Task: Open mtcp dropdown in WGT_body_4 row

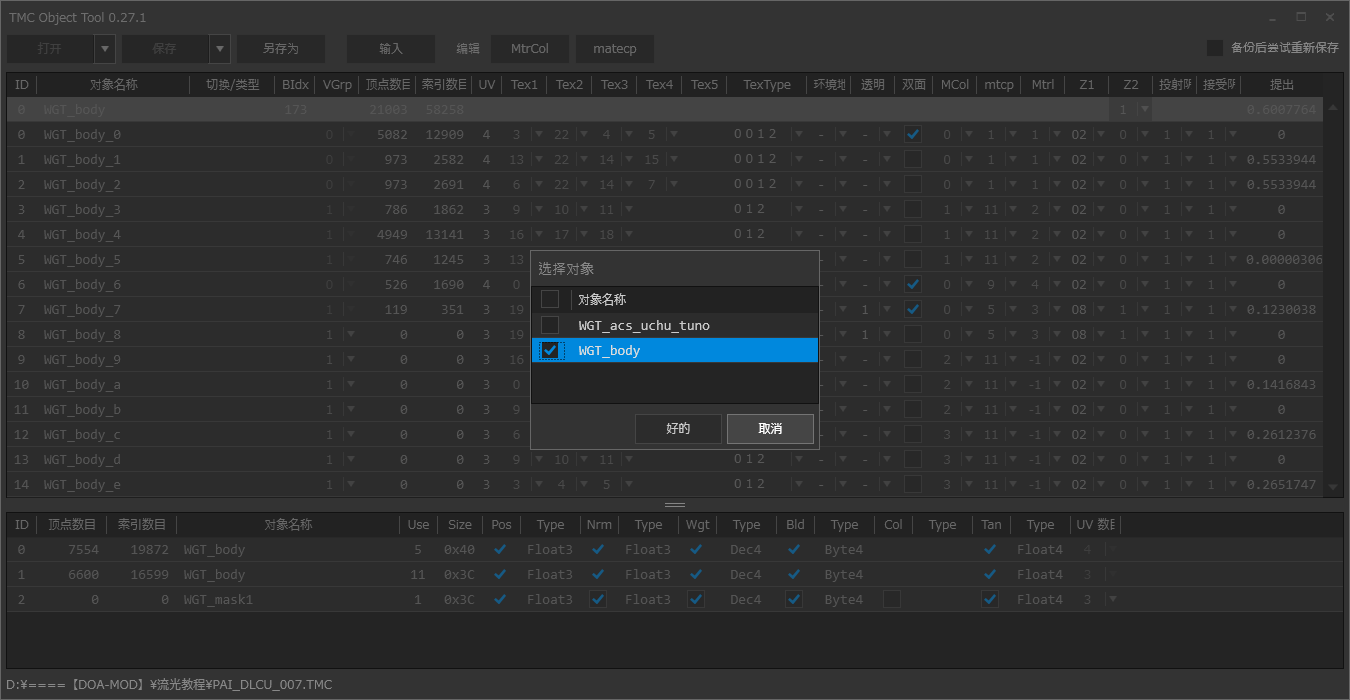Action: tap(1013, 234)
